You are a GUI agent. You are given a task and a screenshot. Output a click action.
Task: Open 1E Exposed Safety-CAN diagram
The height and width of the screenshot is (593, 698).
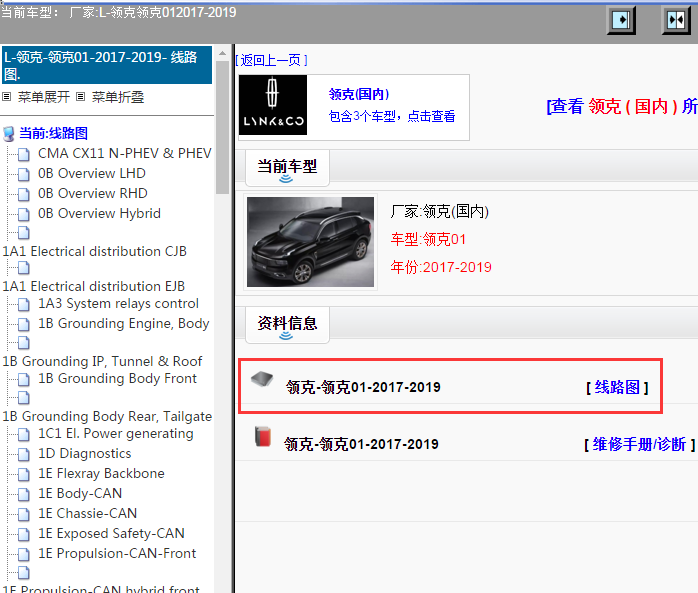[x=111, y=533]
